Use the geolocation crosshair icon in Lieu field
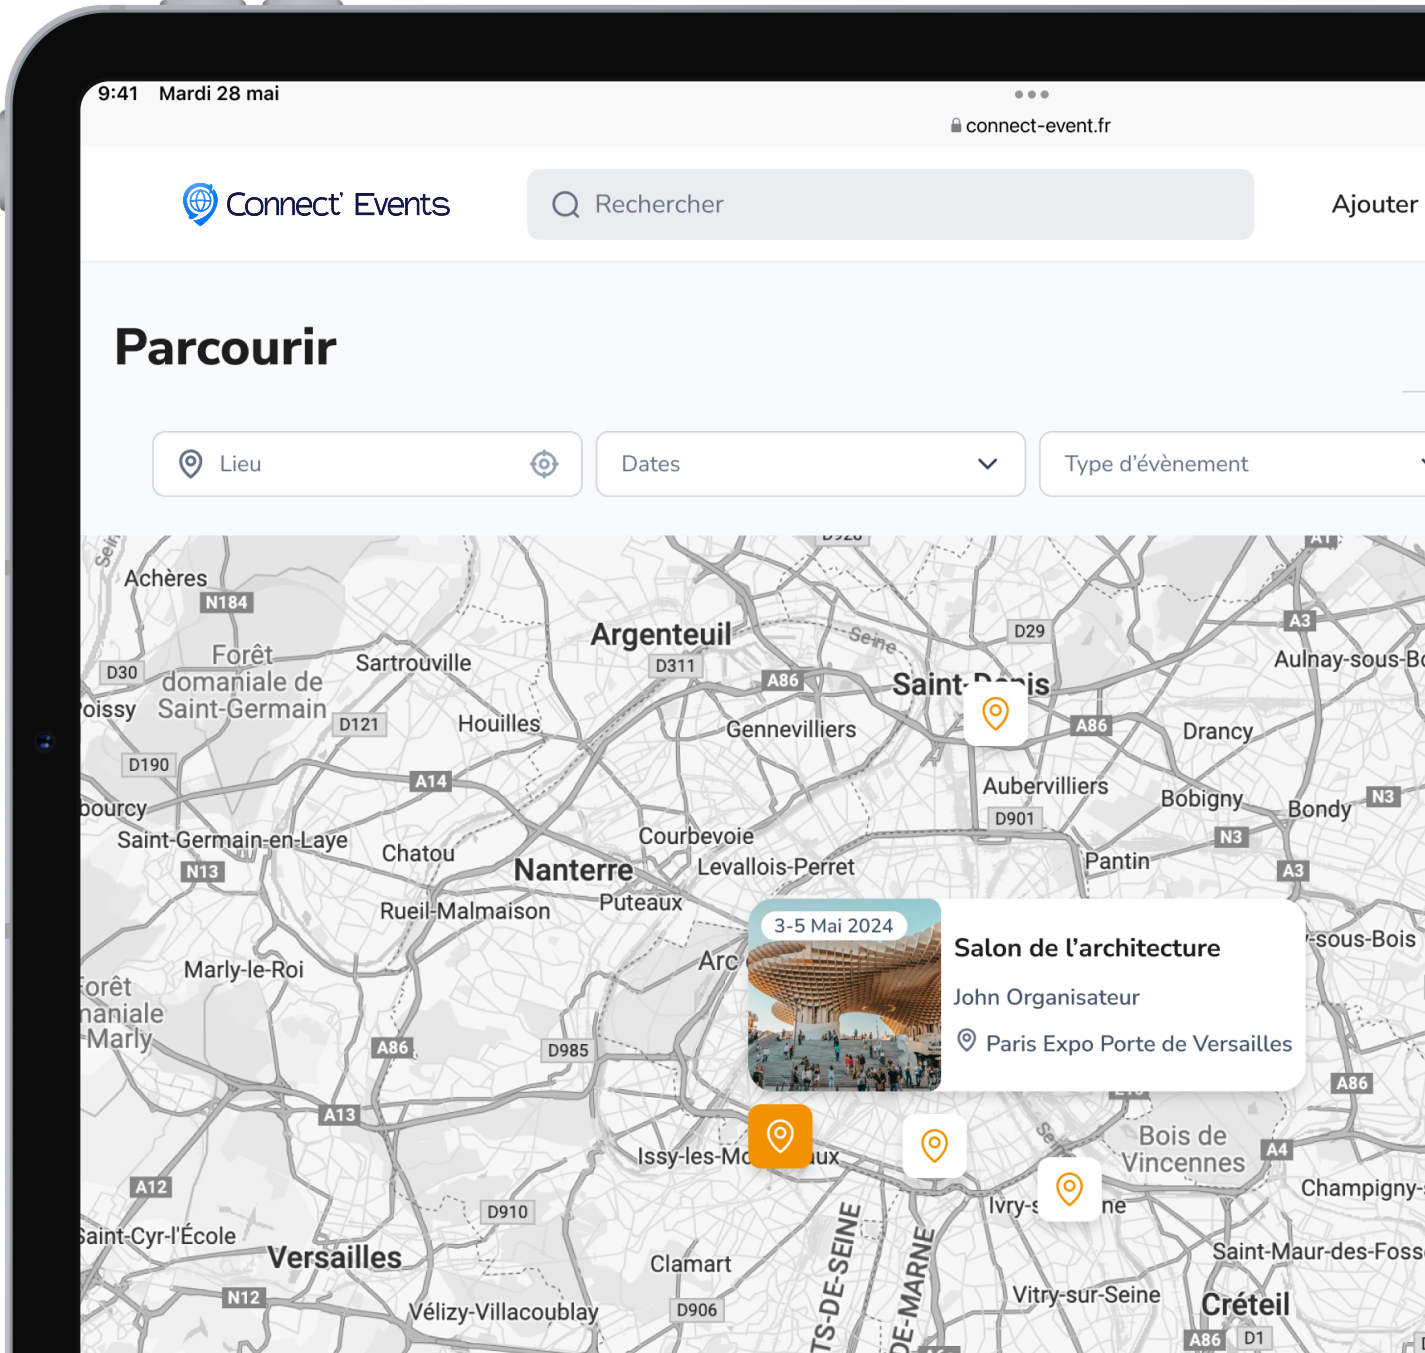 [544, 464]
